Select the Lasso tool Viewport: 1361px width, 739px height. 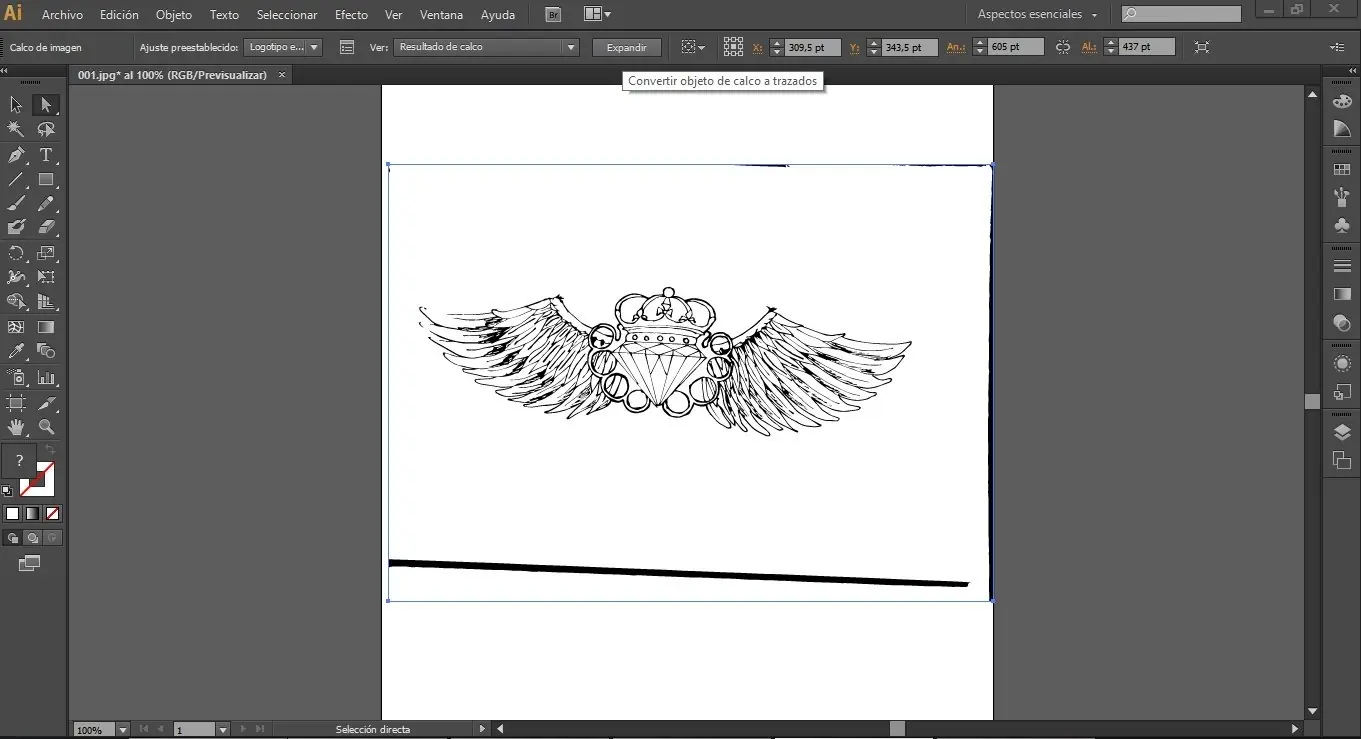pyautogui.click(x=46, y=130)
